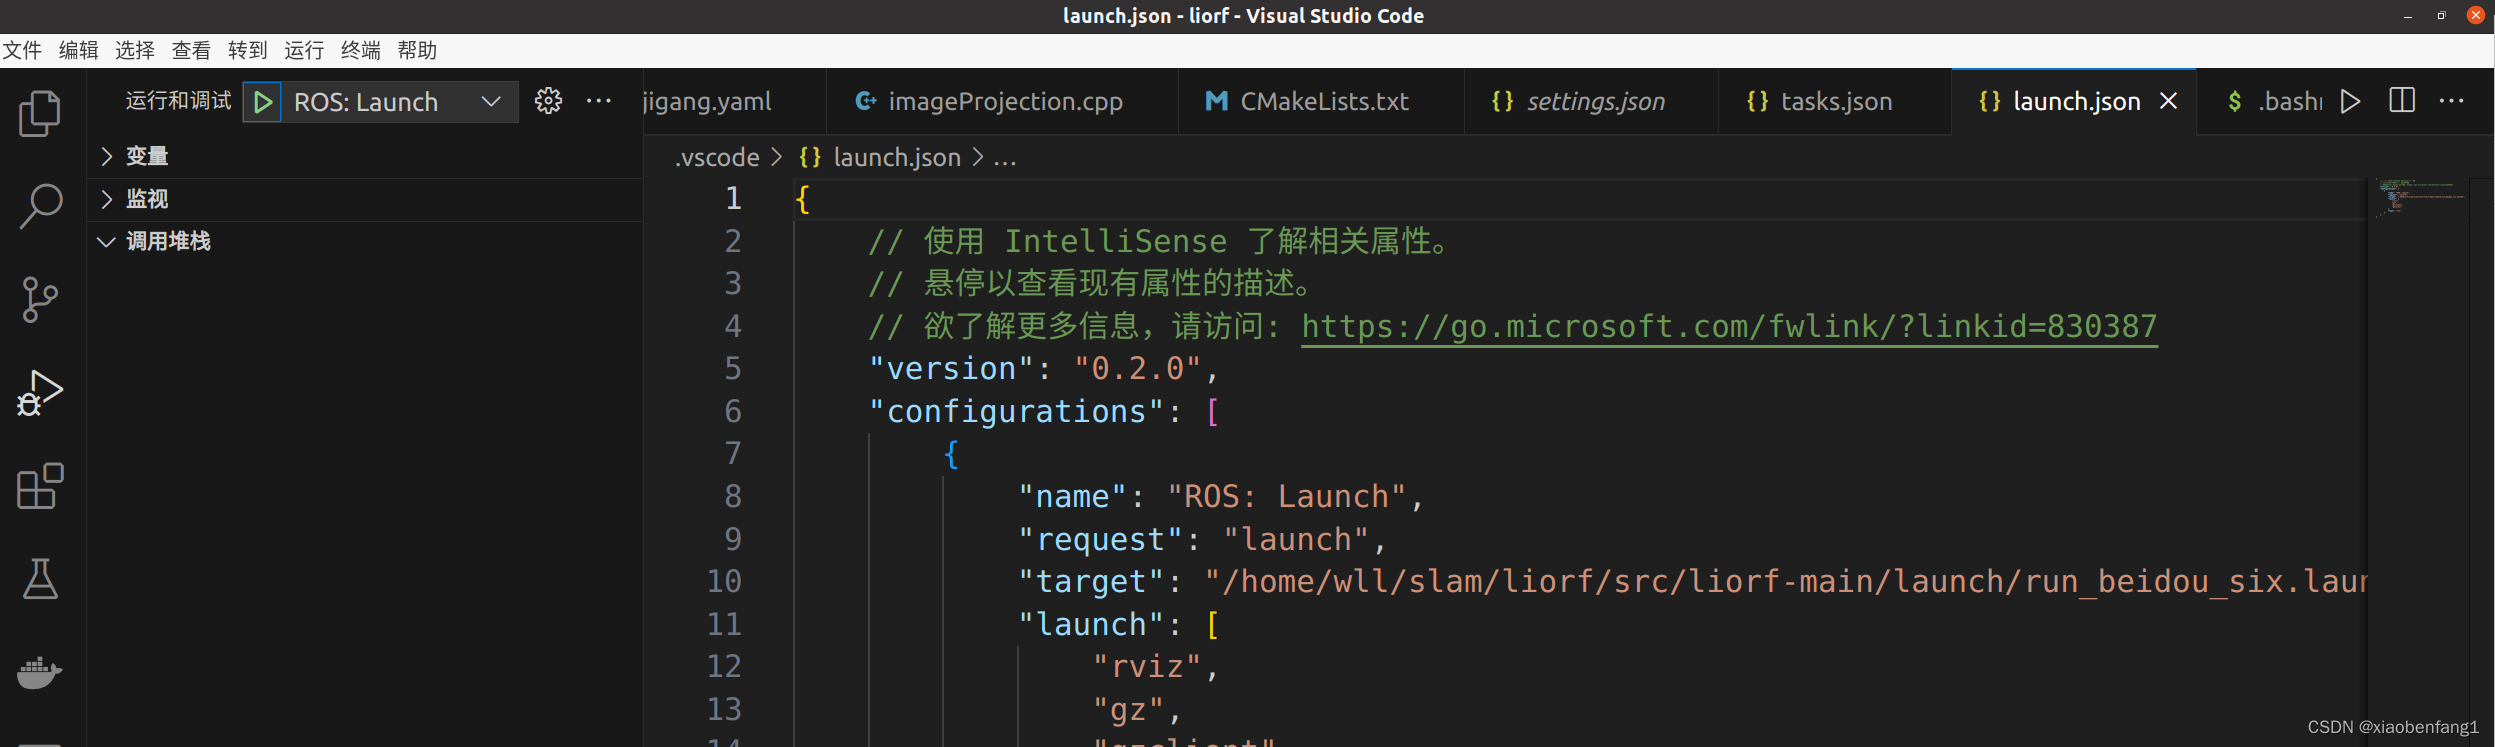Screen dimensions: 2495x747
Task: Click .vscode folder in breadcrumb
Action: (x=717, y=157)
